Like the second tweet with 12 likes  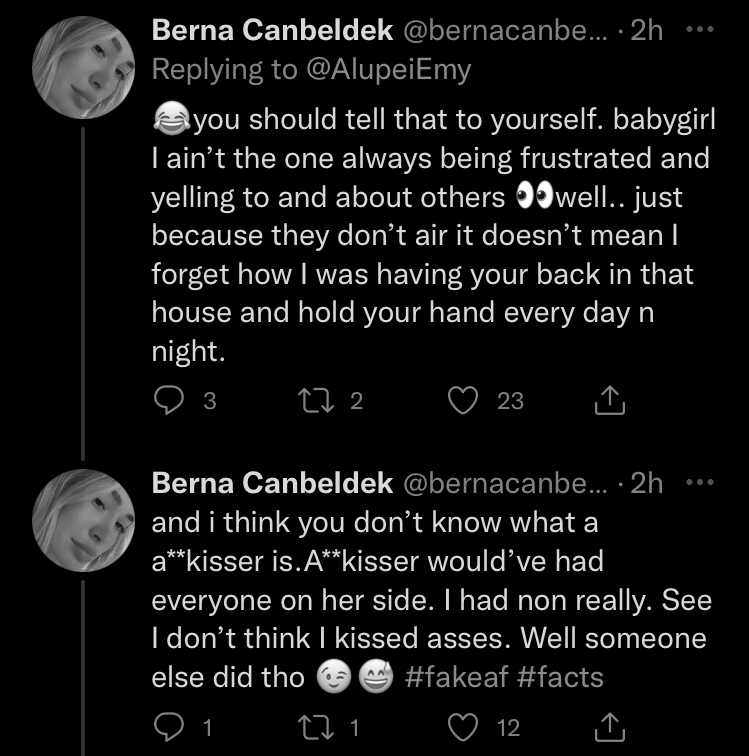(463, 728)
